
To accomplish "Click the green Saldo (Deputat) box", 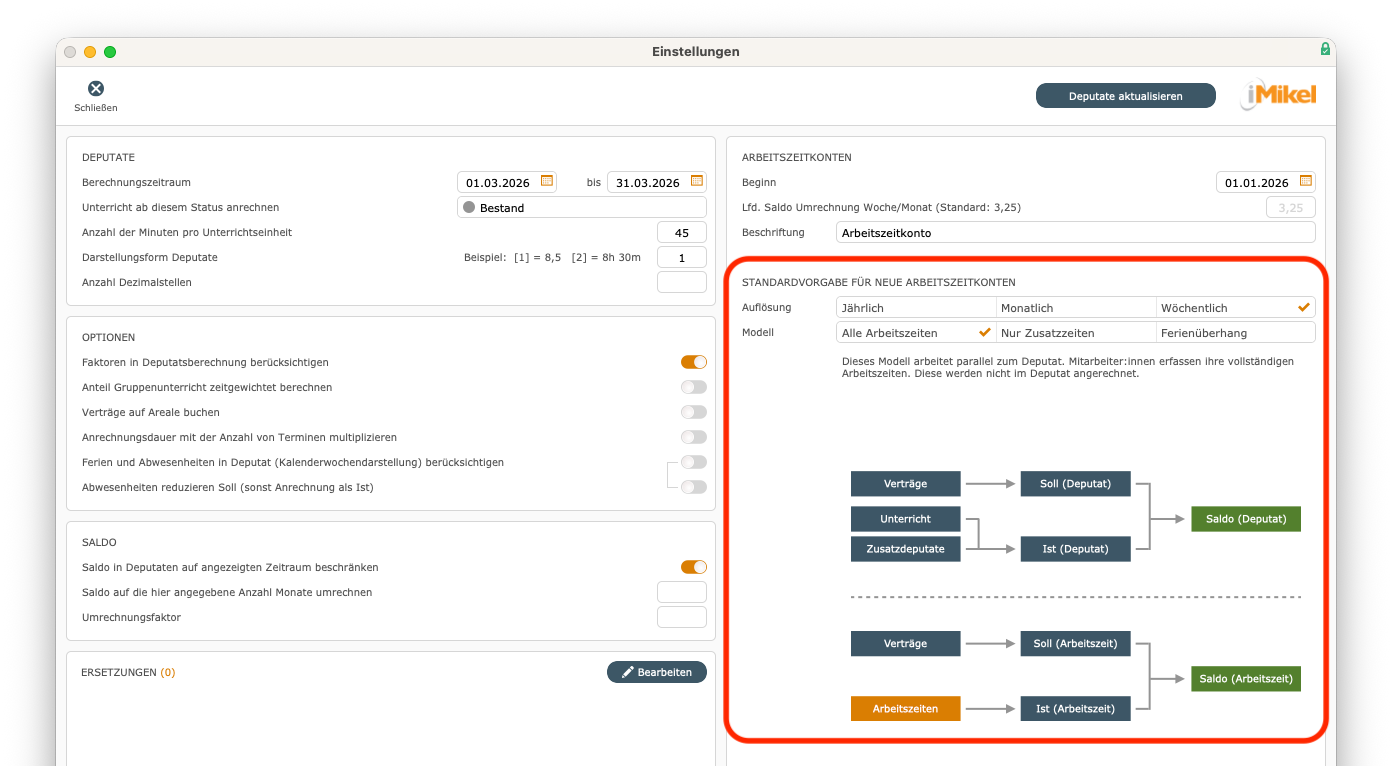I will 1245,519.
